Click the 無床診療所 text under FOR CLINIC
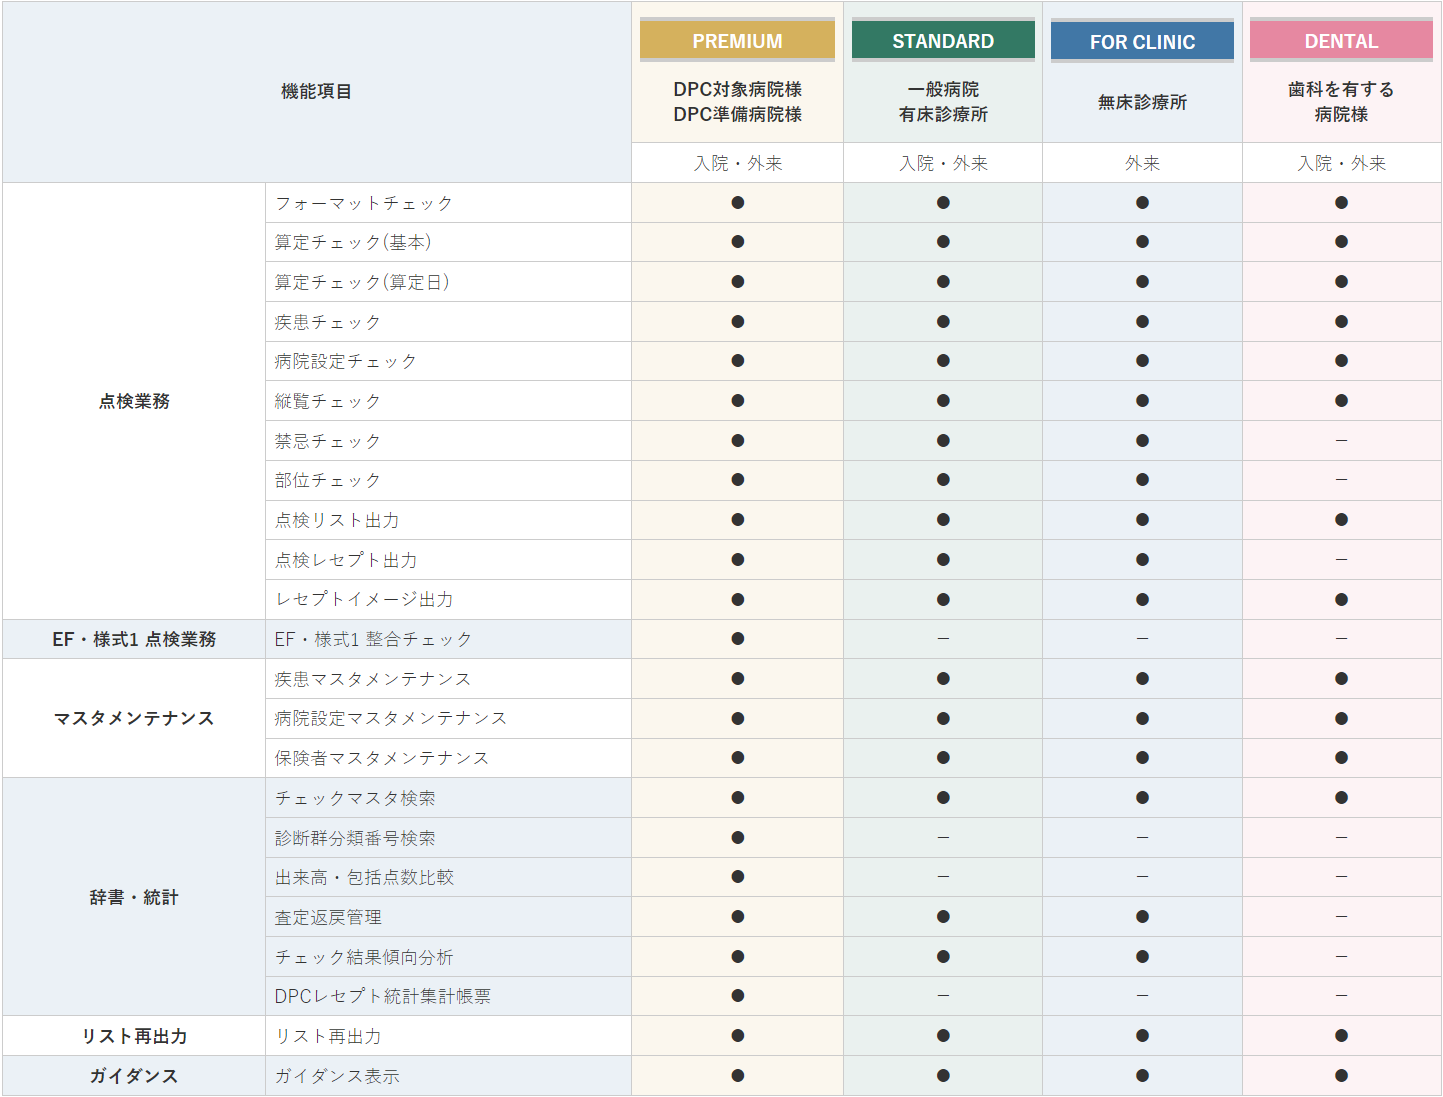The width and height of the screenshot is (1443, 1097). pyautogui.click(x=1142, y=102)
